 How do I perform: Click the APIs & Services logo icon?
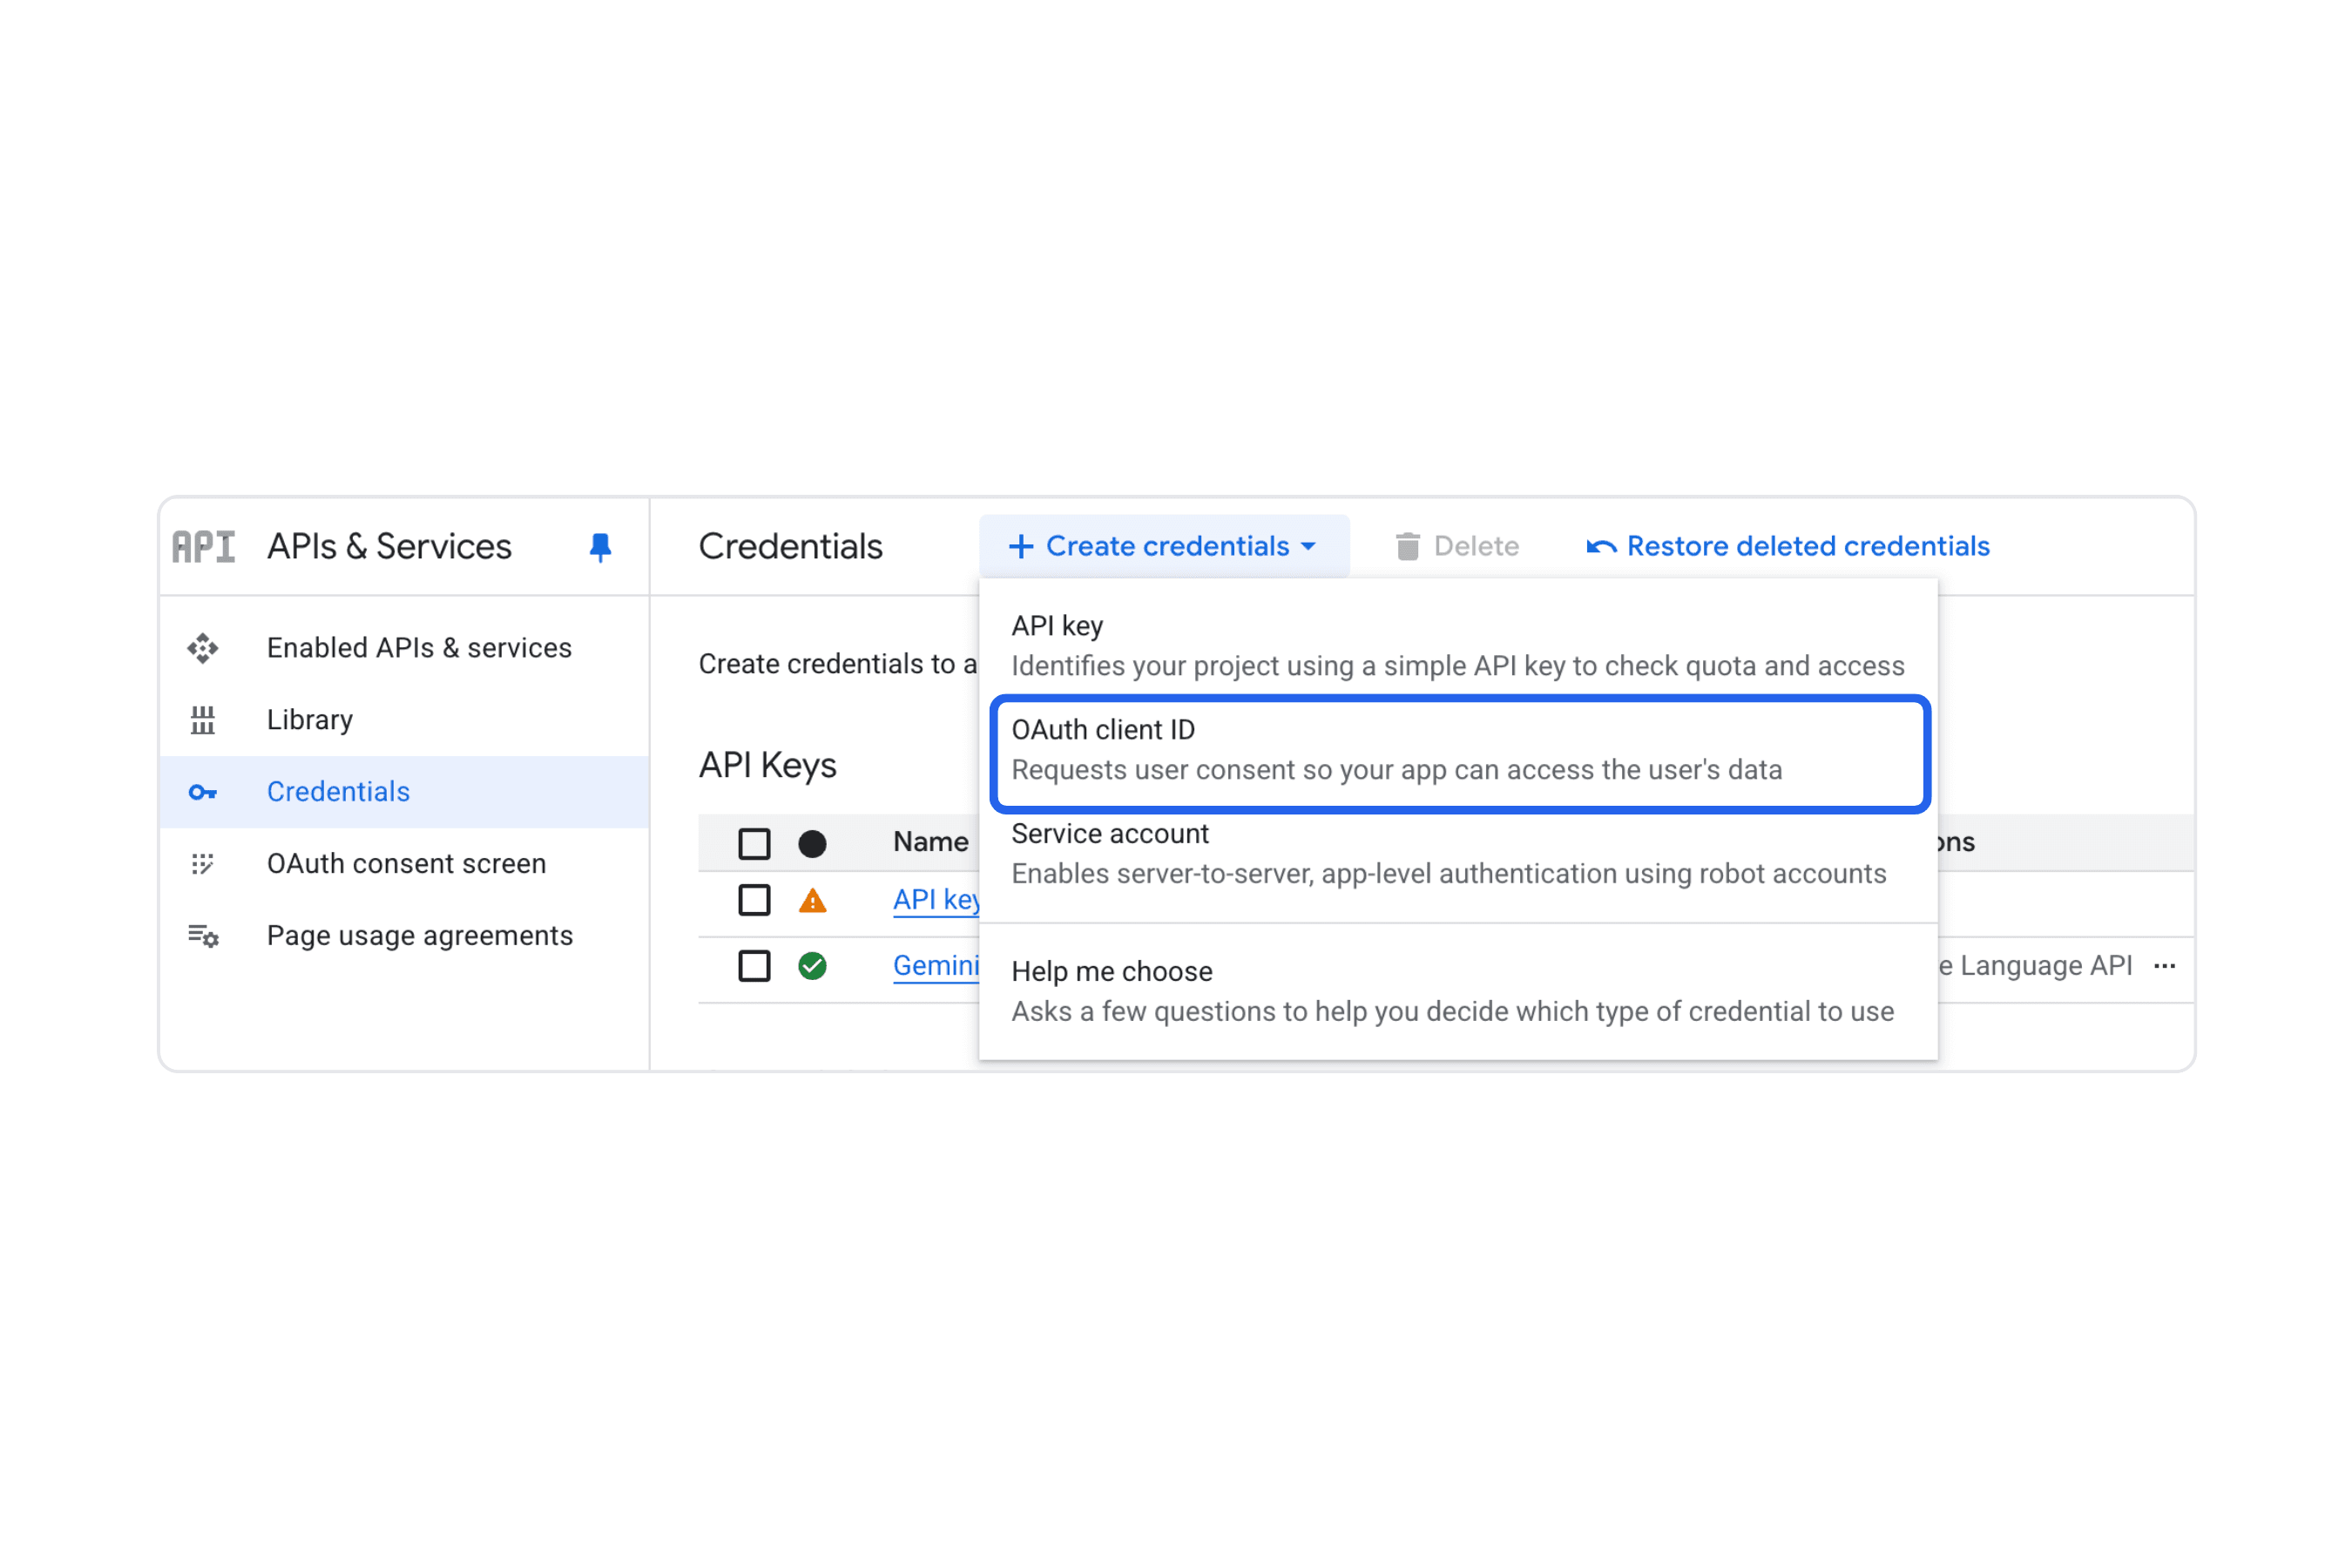point(203,546)
